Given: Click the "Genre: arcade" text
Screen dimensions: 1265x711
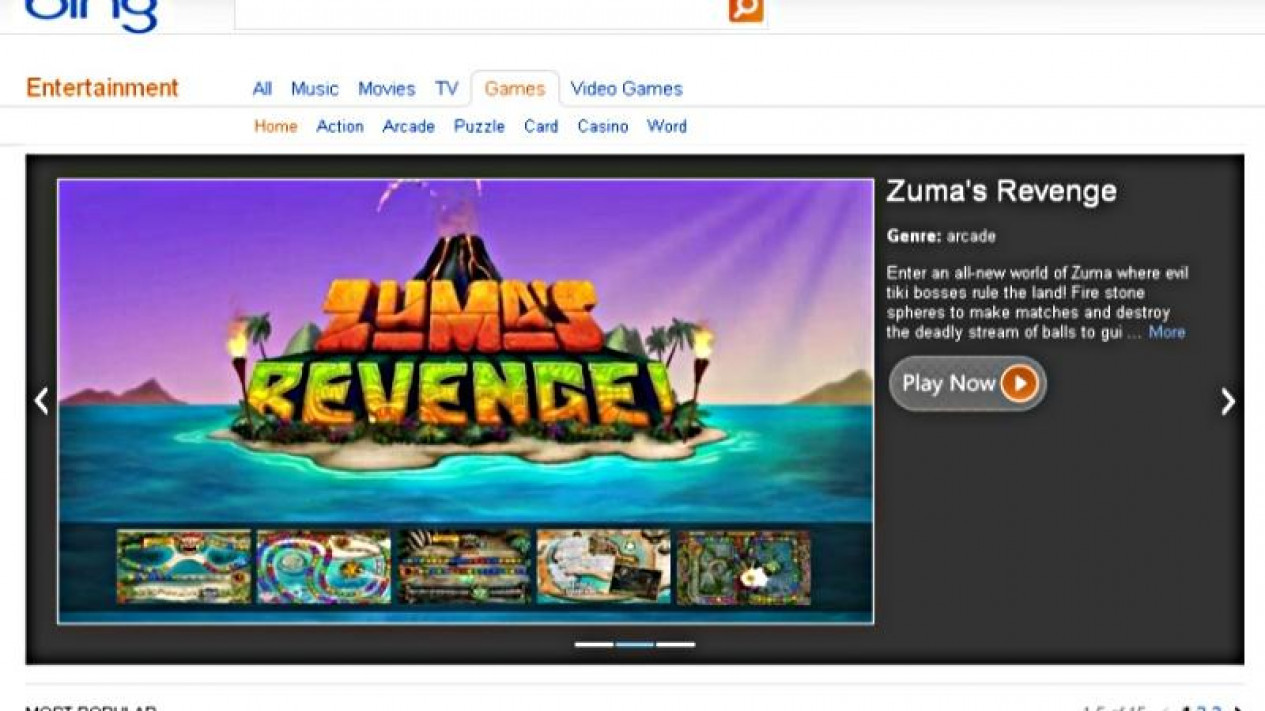Looking at the screenshot, I should (941, 237).
